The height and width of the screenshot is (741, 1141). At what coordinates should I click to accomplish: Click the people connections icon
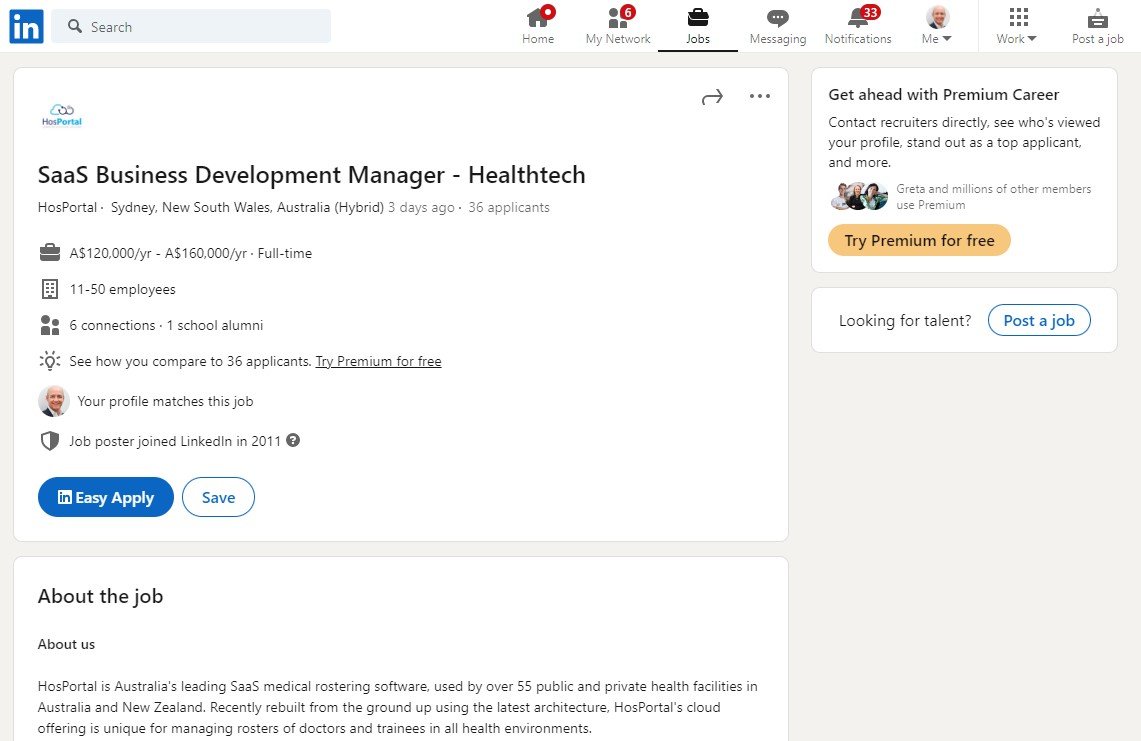49,325
